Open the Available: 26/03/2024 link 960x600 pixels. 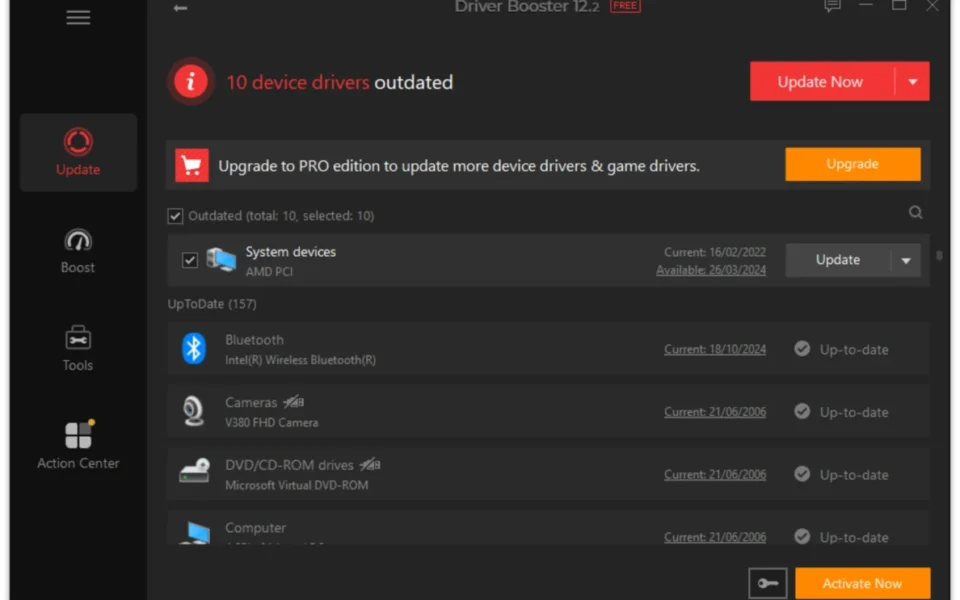coord(711,270)
